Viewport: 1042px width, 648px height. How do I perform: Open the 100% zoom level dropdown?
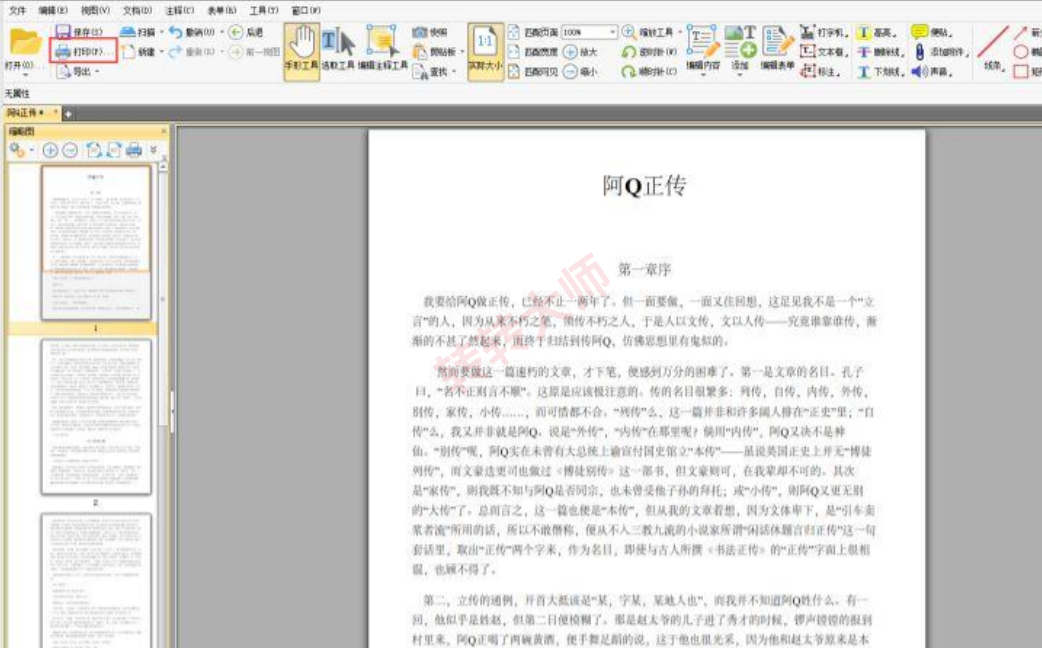pos(612,32)
